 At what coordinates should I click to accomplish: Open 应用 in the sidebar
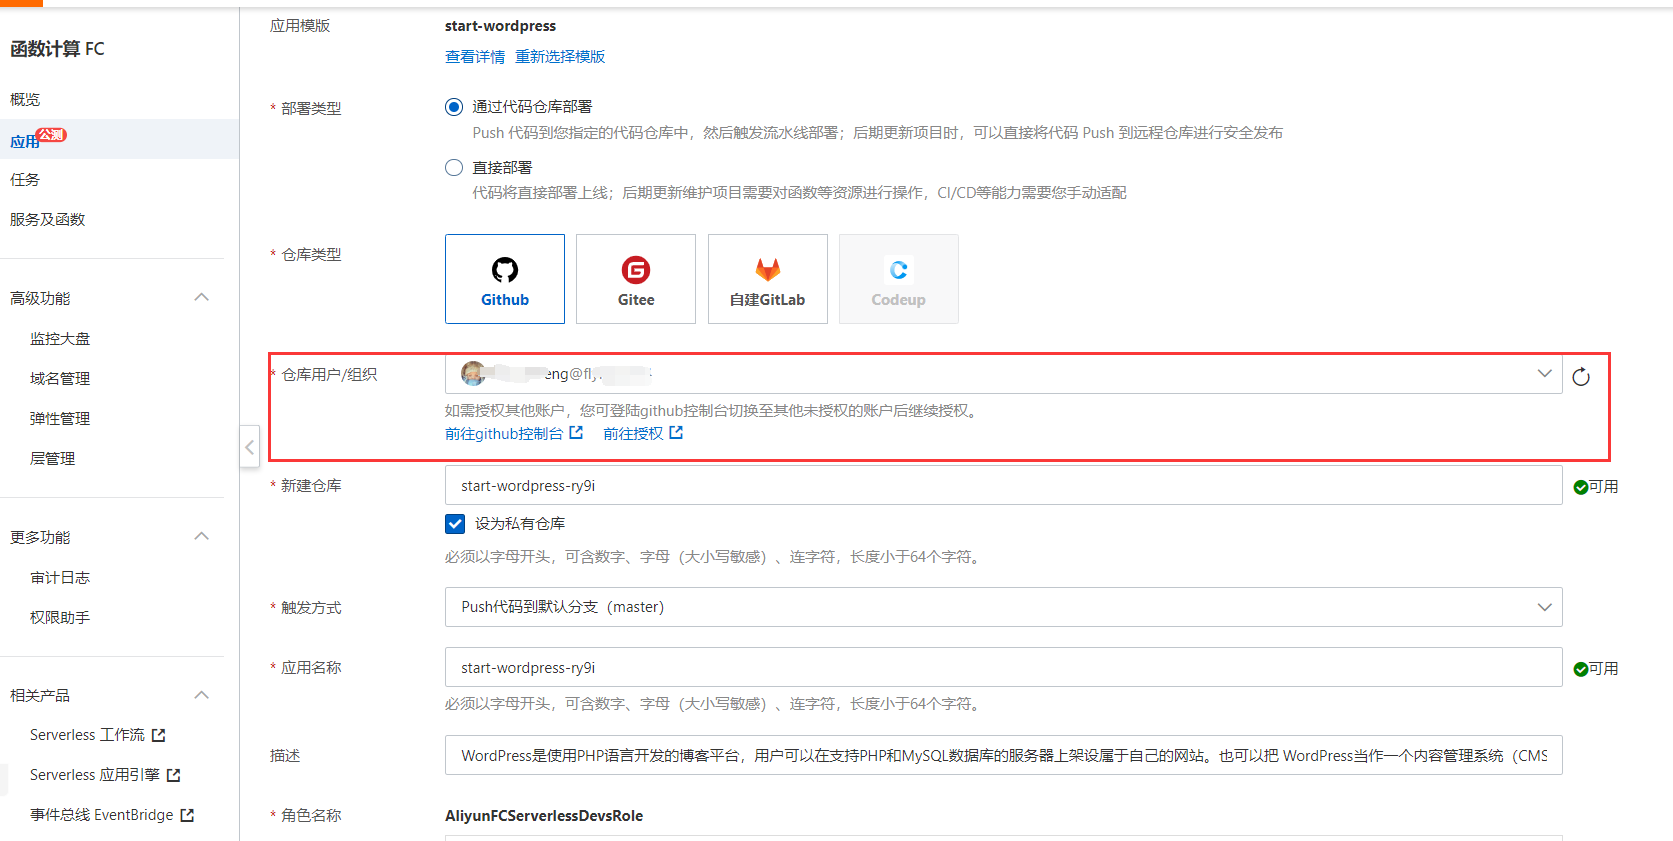pos(25,141)
